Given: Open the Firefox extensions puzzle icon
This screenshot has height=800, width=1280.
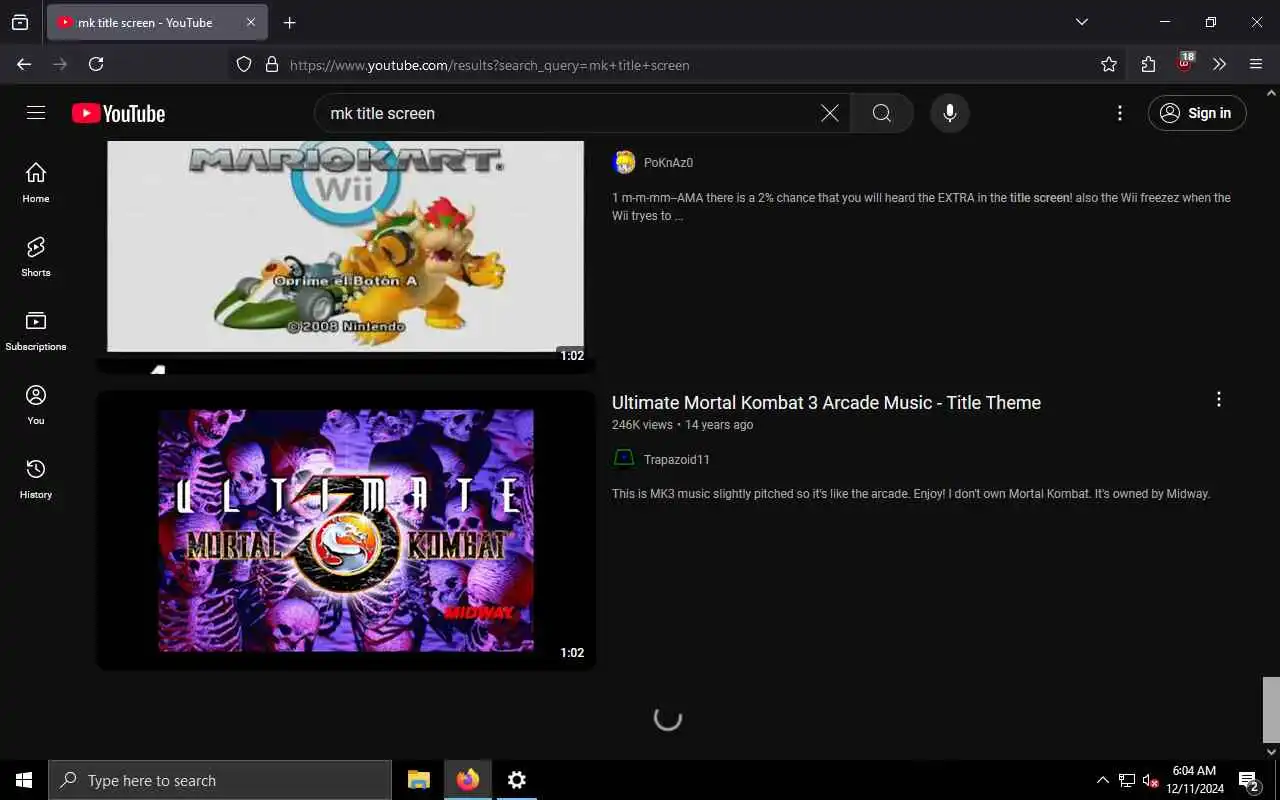Looking at the screenshot, I should click(1148, 64).
